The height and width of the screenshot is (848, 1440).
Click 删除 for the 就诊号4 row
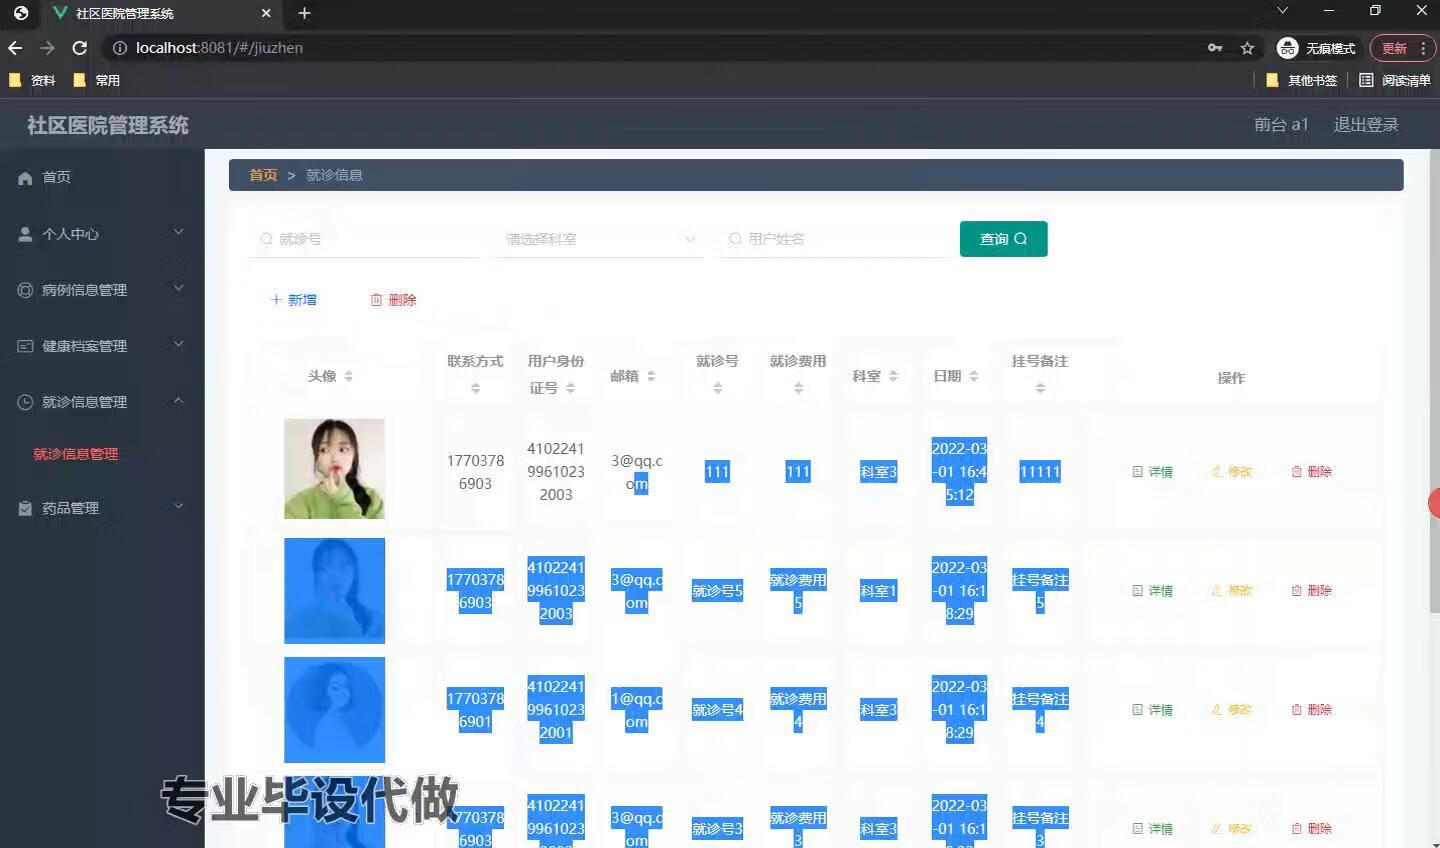point(1311,710)
